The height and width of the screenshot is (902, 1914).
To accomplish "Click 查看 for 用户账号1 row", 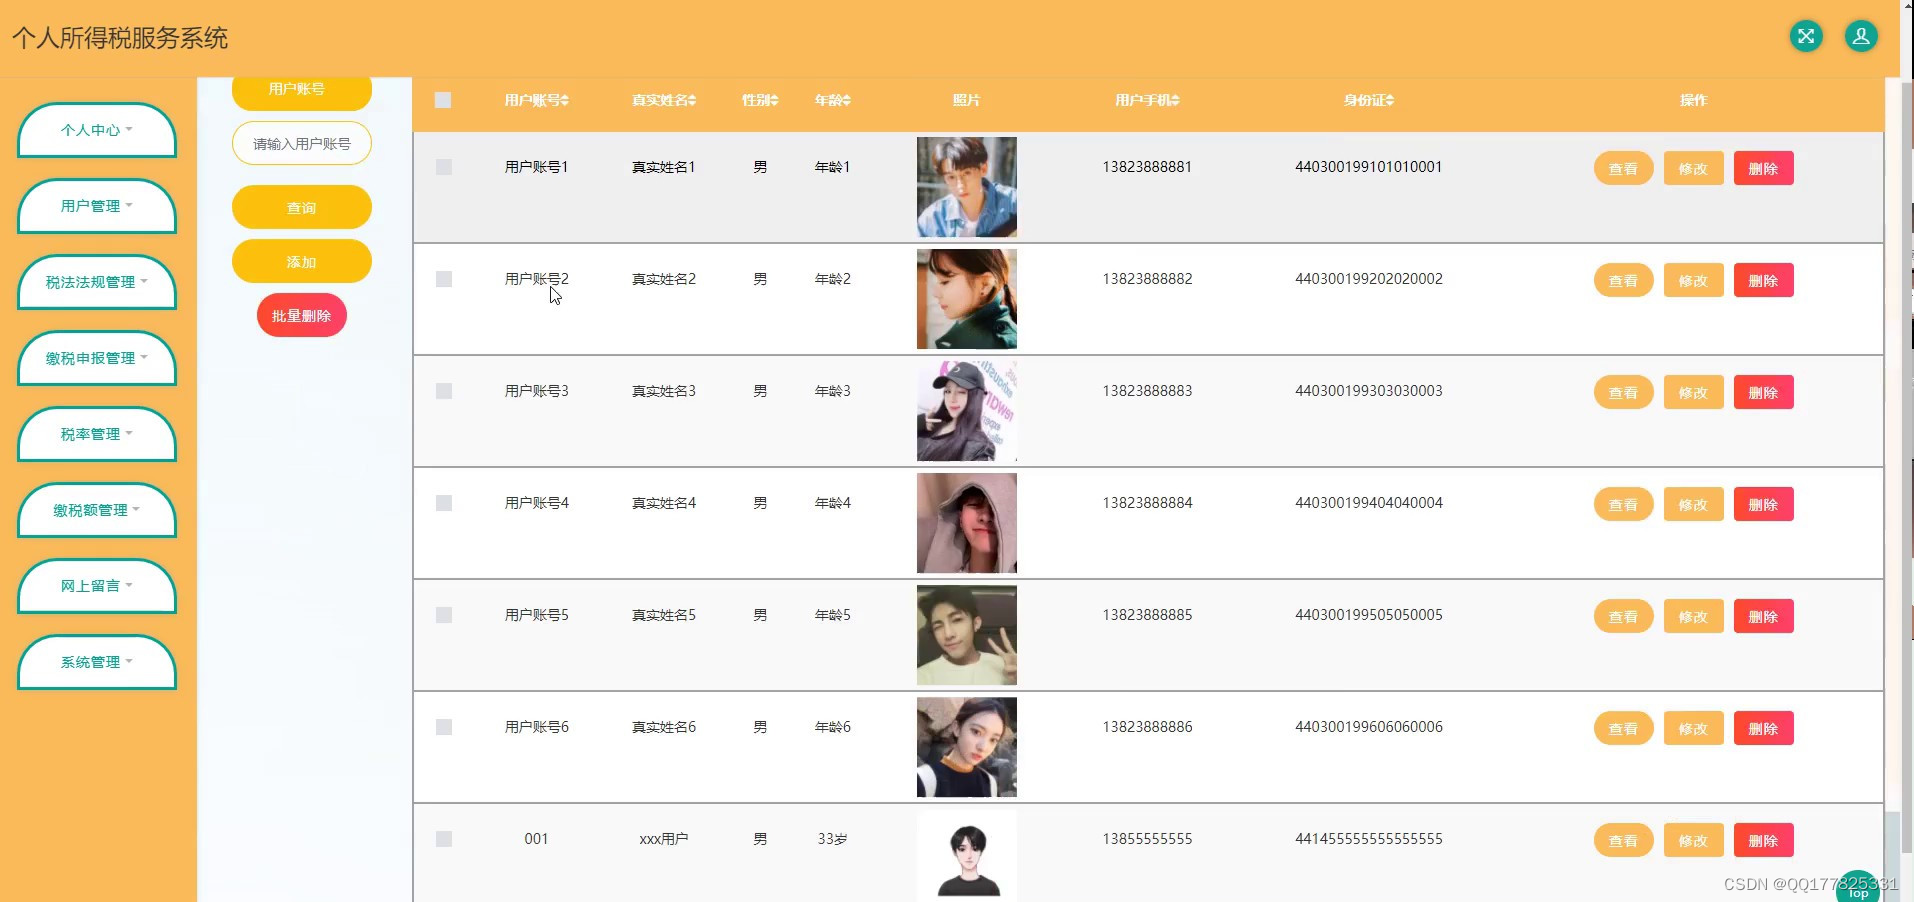I will [x=1624, y=168].
